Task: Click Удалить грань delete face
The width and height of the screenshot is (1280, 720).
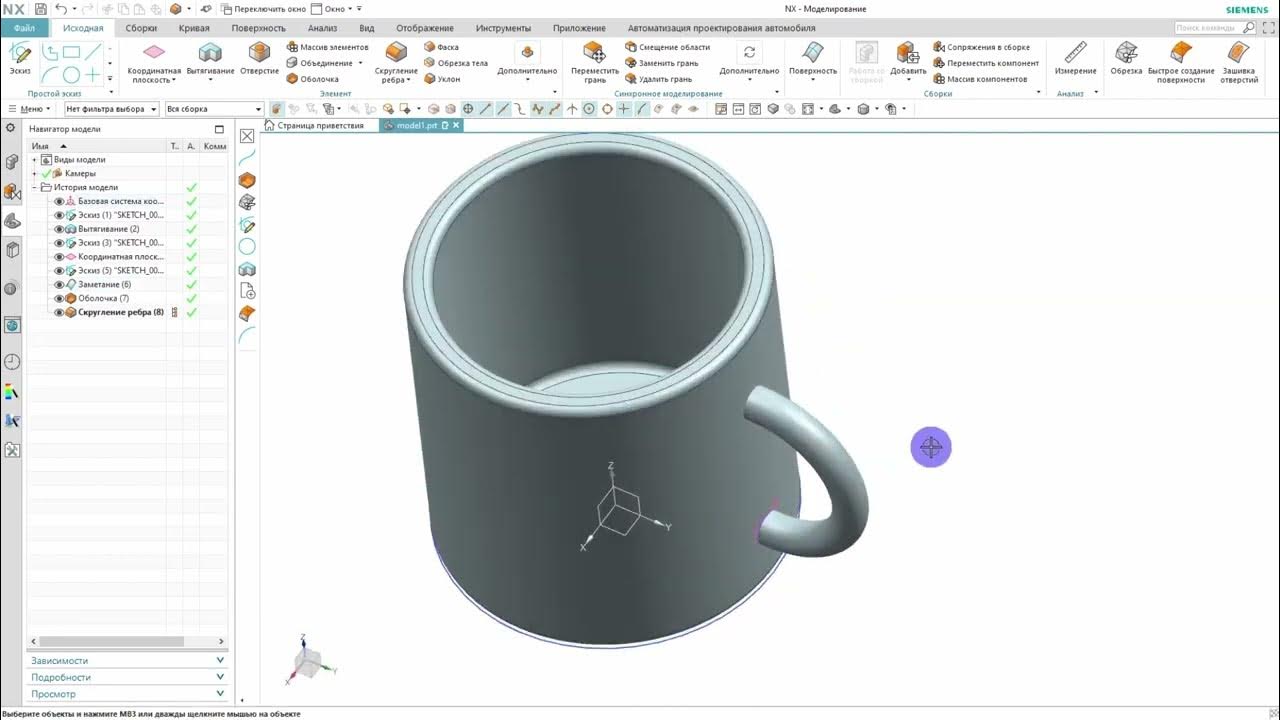Action: [659, 79]
